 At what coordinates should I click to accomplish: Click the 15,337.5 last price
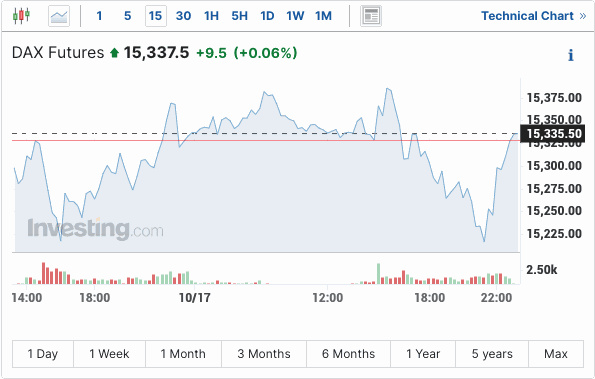156,53
